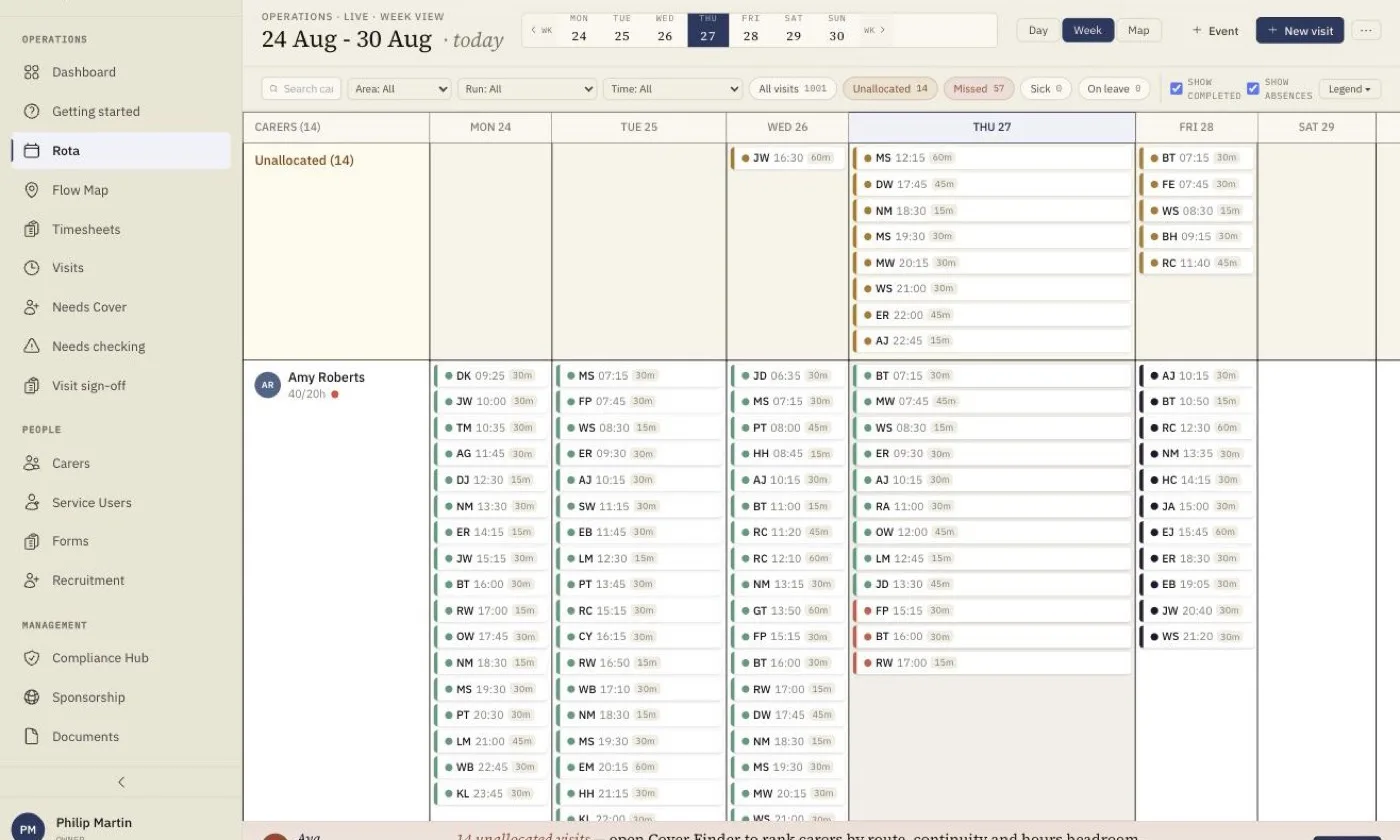
Task: Select FRI 28 in date strip
Action: tap(750, 30)
